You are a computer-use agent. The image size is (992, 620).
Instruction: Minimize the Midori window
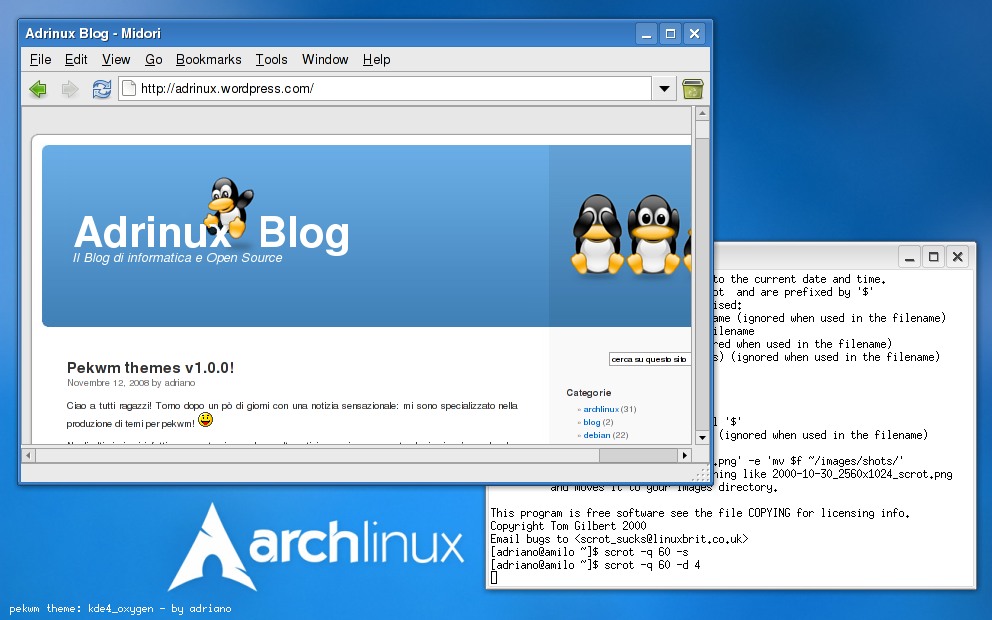646,34
